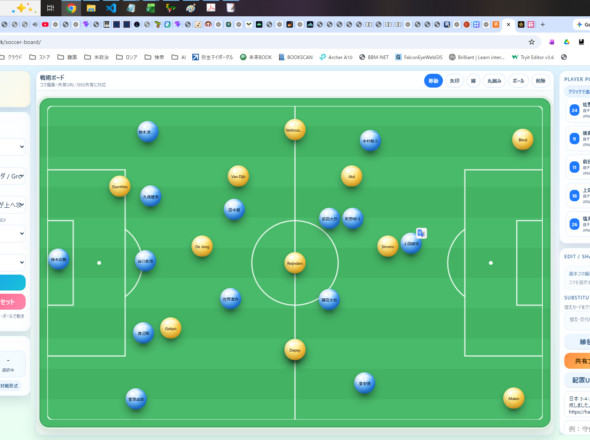
Task: Click the pink セット reset button
Action: click(12, 302)
